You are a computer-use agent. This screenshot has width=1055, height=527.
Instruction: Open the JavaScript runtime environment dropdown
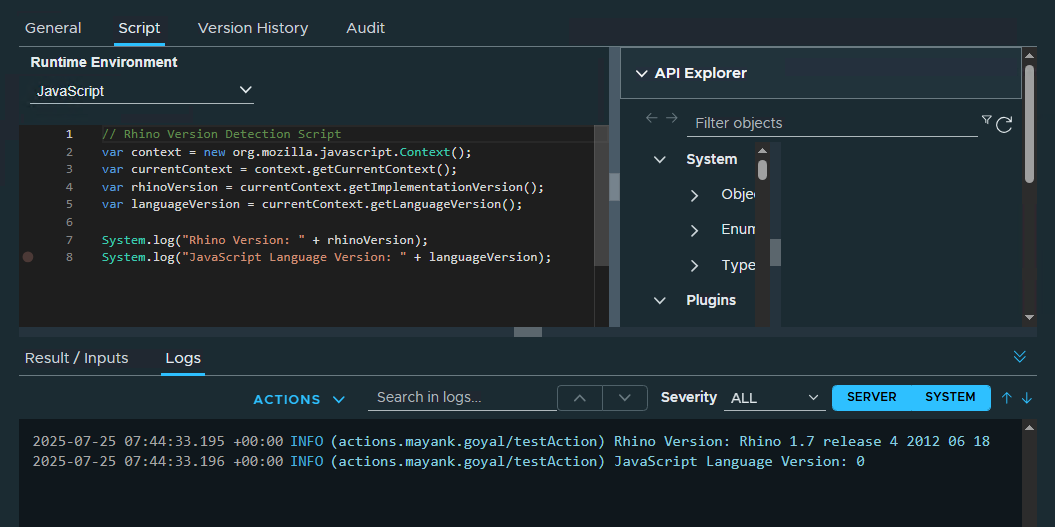click(x=142, y=91)
